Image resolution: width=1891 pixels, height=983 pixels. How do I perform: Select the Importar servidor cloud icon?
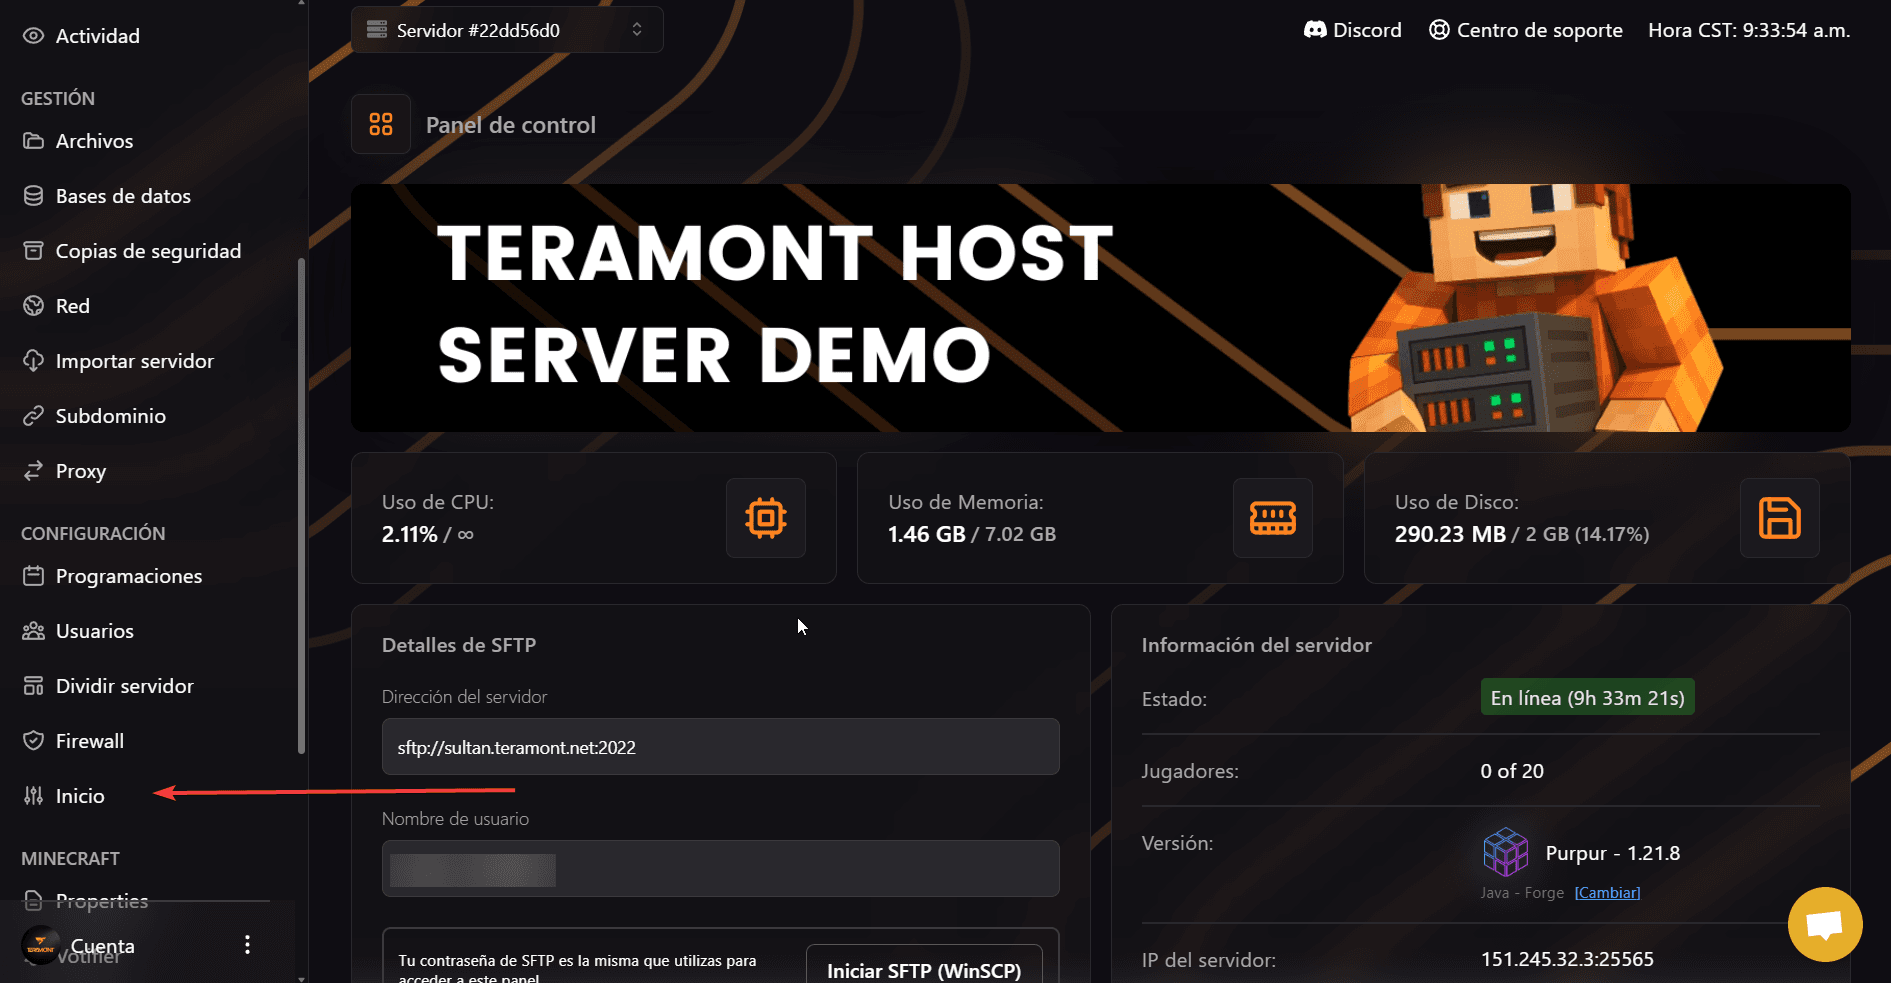tap(33, 361)
